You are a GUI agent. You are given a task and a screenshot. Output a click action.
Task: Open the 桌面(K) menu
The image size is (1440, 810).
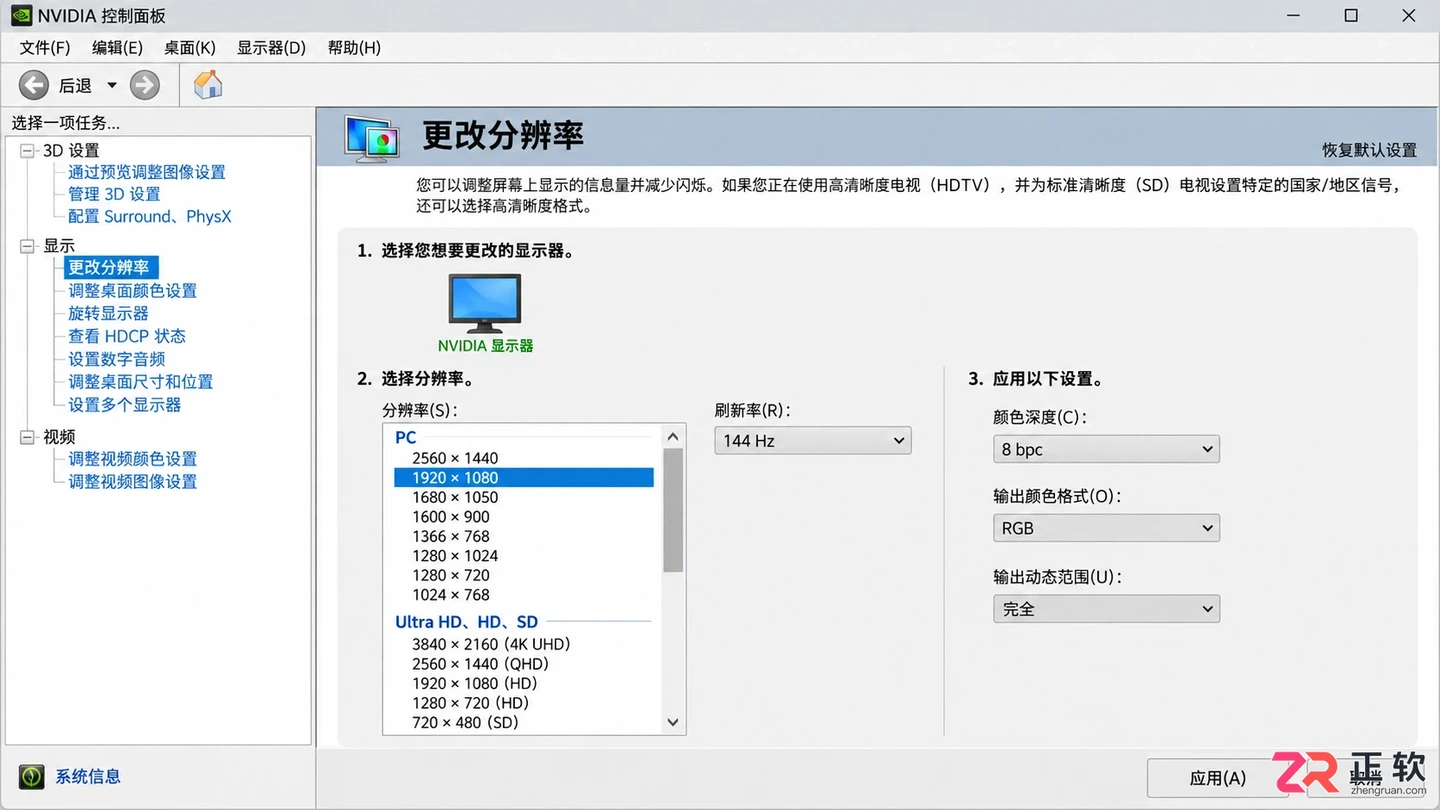[x=190, y=48]
